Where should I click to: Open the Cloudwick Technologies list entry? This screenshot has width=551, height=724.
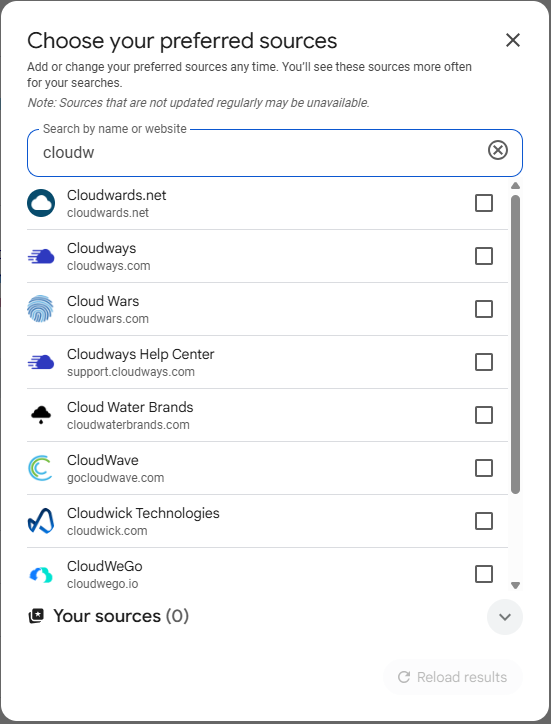tap(267, 521)
